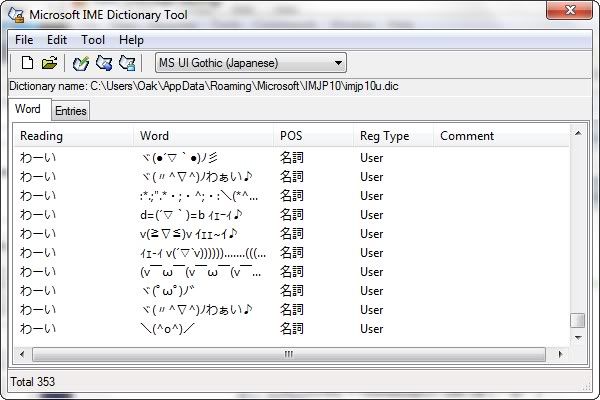Click the IME Dictionary Tool title bar icon
The image size is (600, 400).
tap(16, 15)
